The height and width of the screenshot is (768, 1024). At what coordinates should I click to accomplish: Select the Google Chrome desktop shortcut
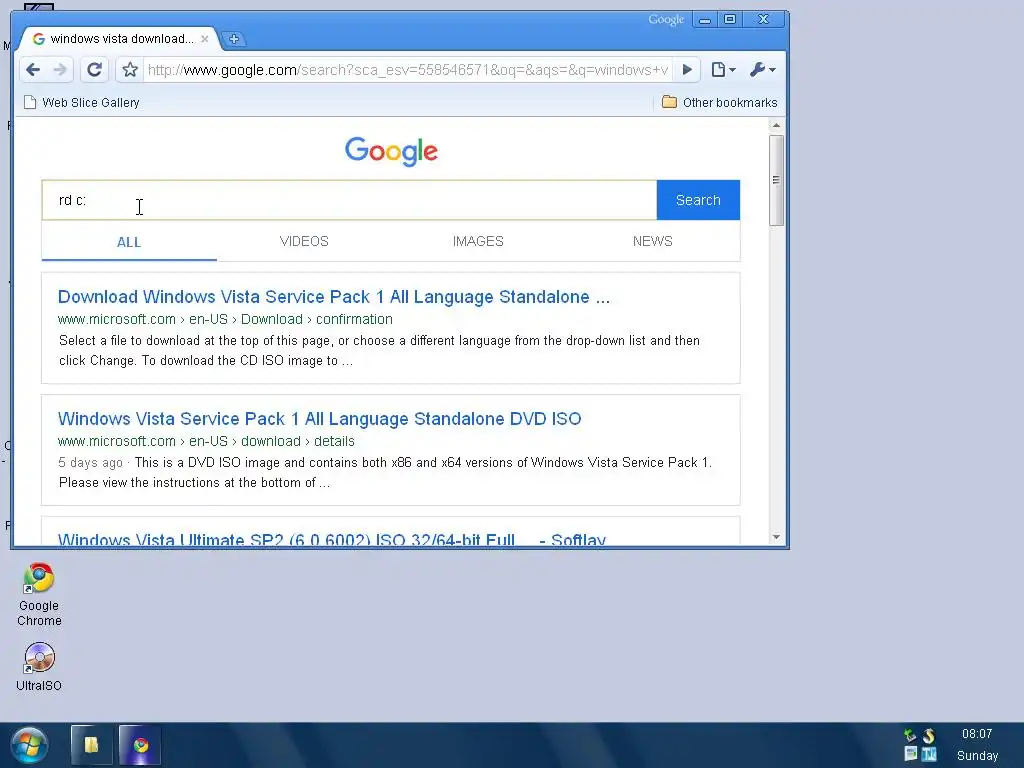pos(39,594)
